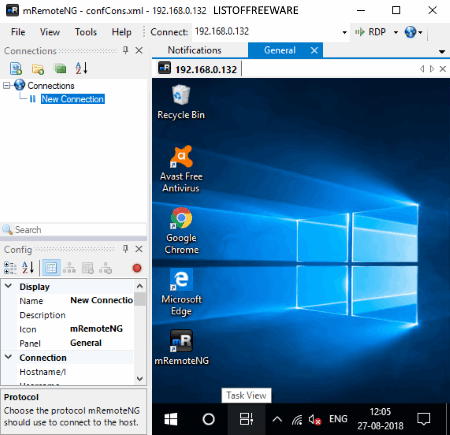Click the Hostname/IP property row

point(75,372)
